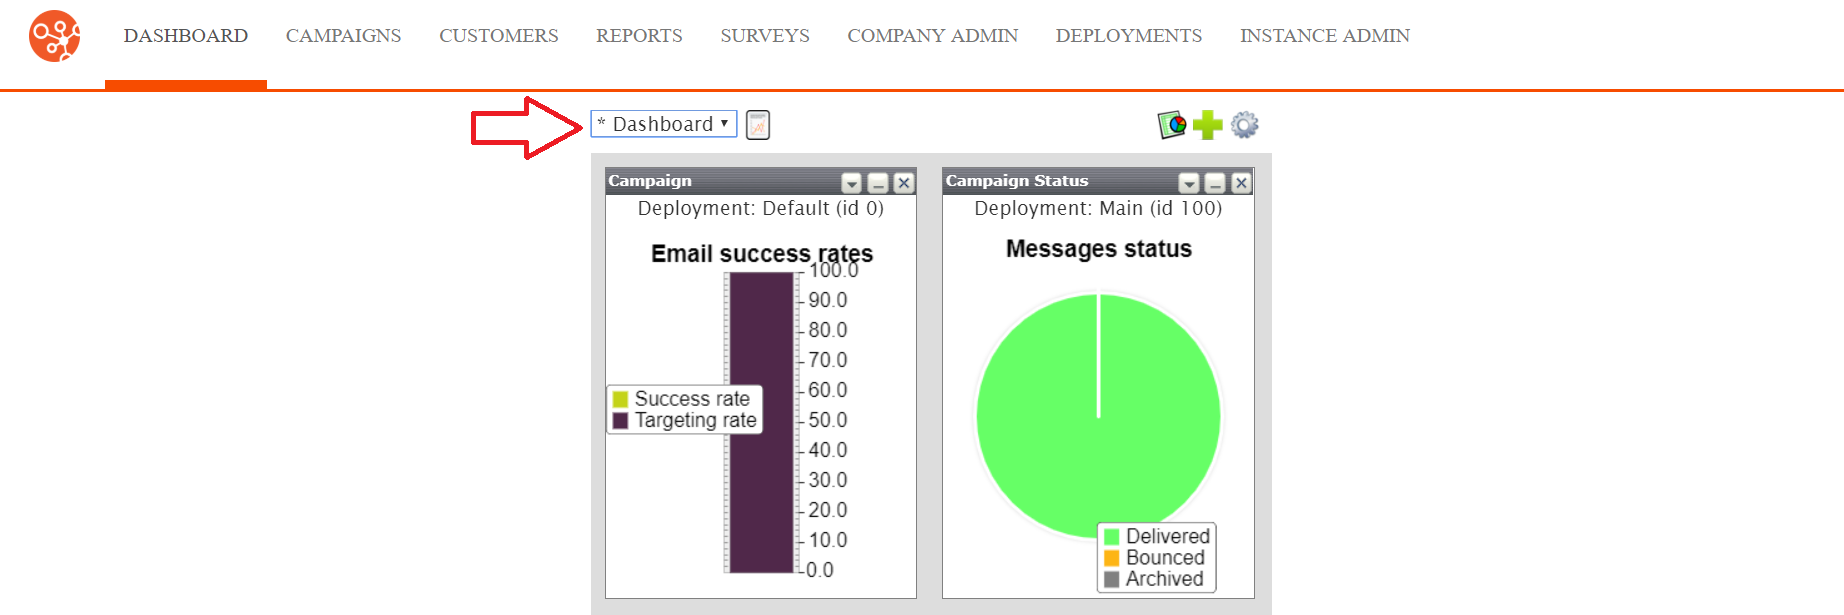Click the report page icon beside the Dashboard dropdown
1844x615 pixels.
click(x=758, y=125)
